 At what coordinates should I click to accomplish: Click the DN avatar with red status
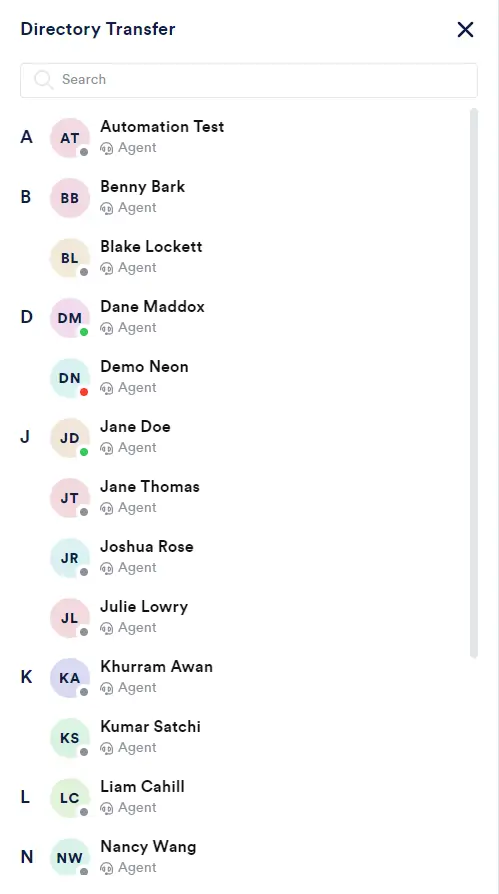click(70, 378)
